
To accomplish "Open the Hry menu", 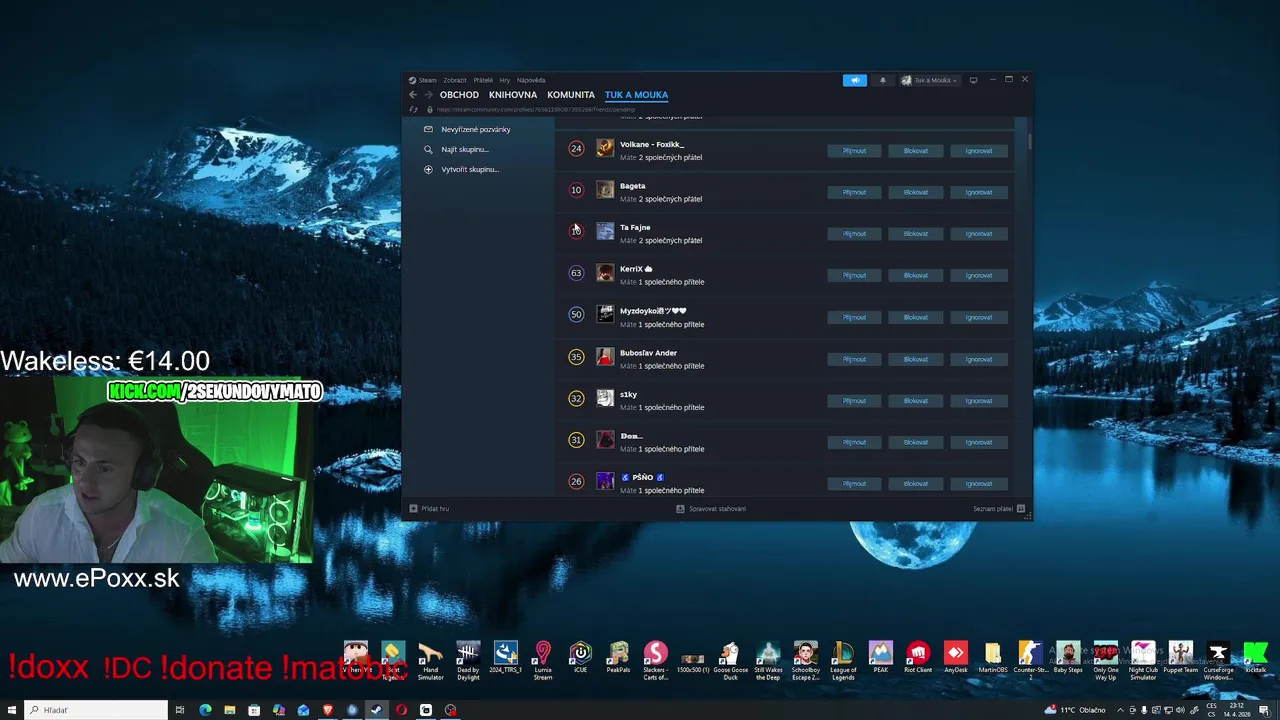I will [505, 80].
